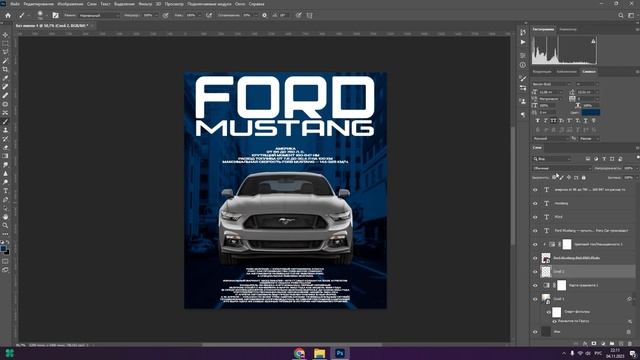Click the foreground color swatch in toolbar
The height and width of the screenshot is (360, 640).
click(4, 248)
